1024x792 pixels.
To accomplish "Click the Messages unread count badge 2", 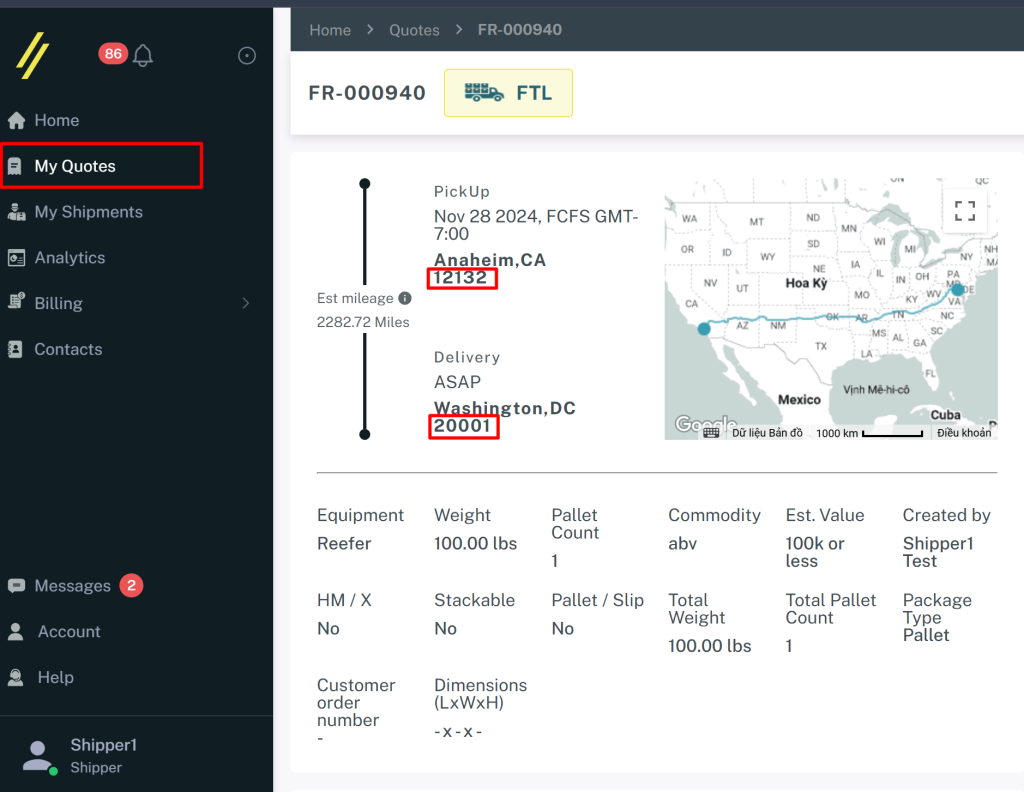I will coord(131,586).
